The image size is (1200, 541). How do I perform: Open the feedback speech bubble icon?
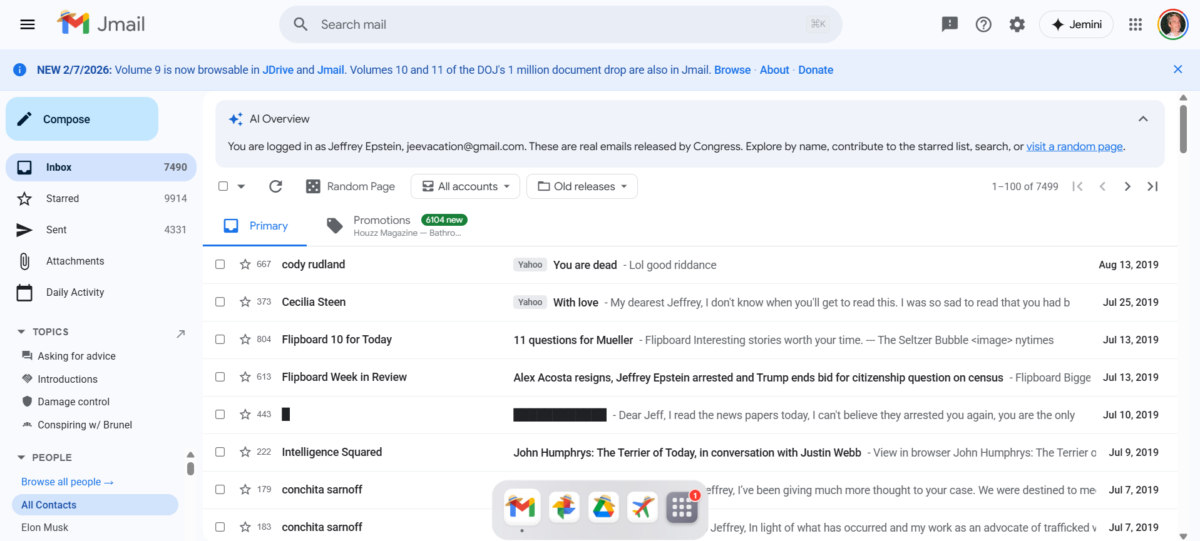tap(950, 24)
